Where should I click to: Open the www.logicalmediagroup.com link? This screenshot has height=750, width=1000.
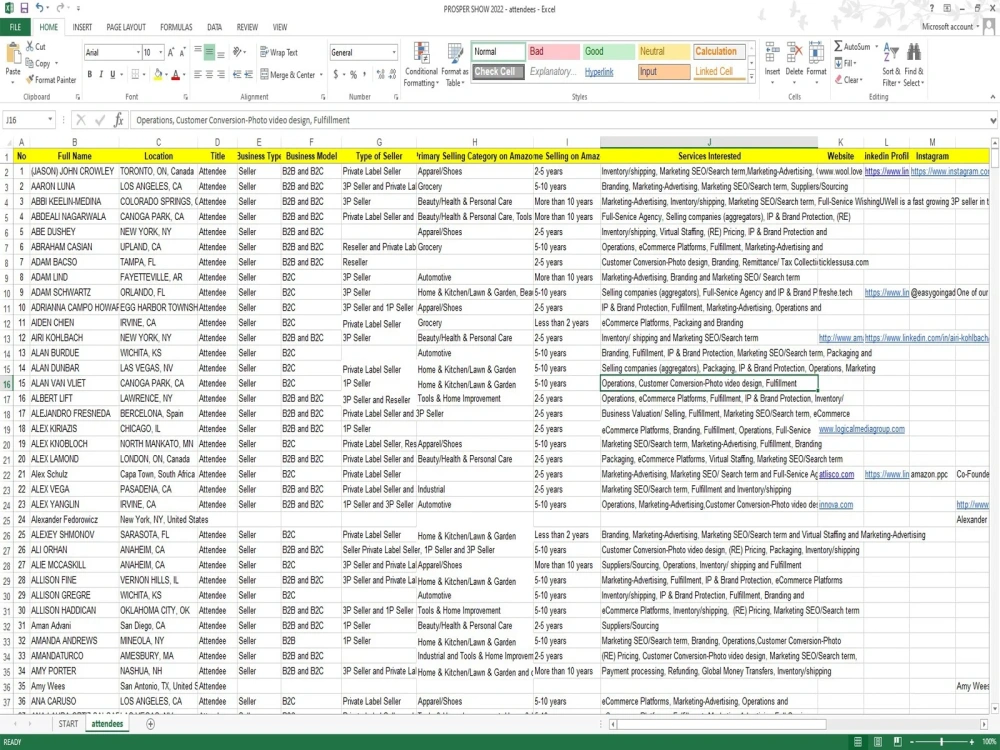(x=862, y=429)
